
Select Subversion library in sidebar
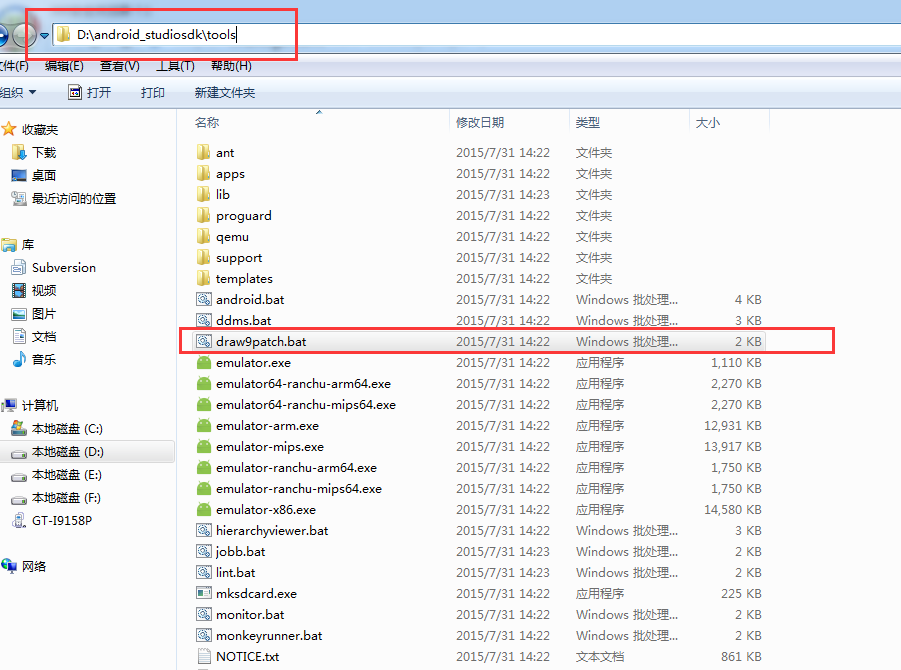click(54, 267)
